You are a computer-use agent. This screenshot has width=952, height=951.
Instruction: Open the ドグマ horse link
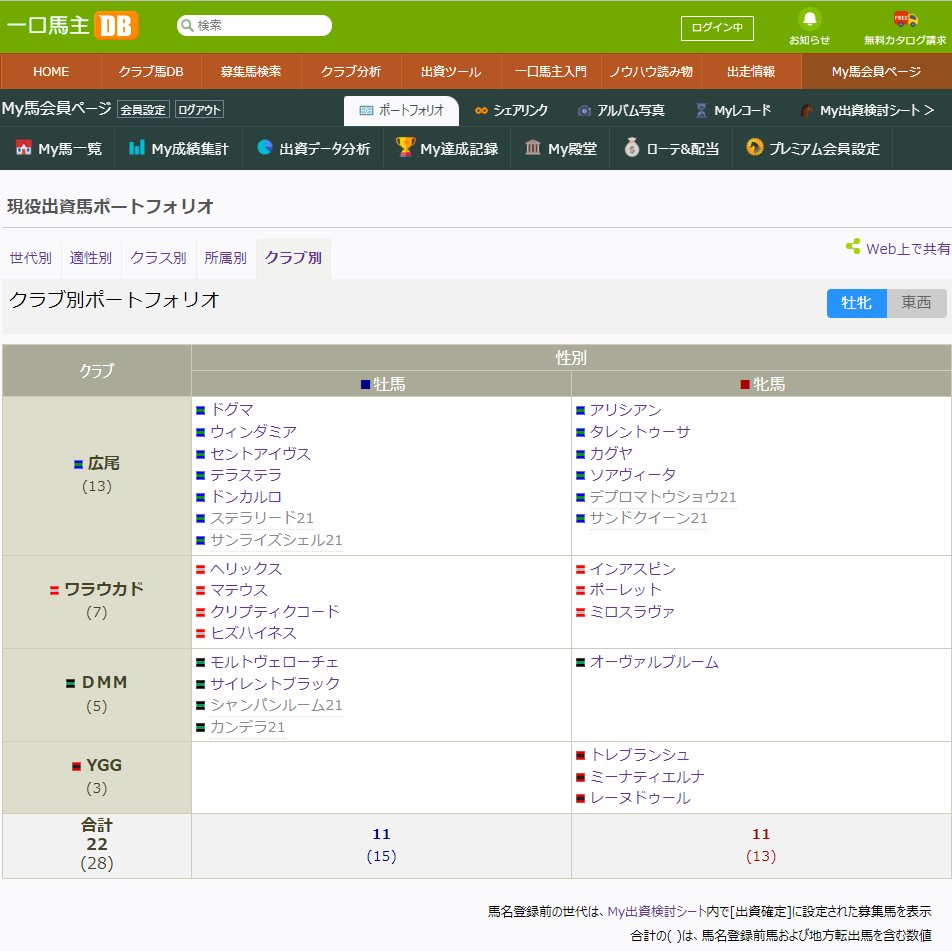click(x=230, y=409)
